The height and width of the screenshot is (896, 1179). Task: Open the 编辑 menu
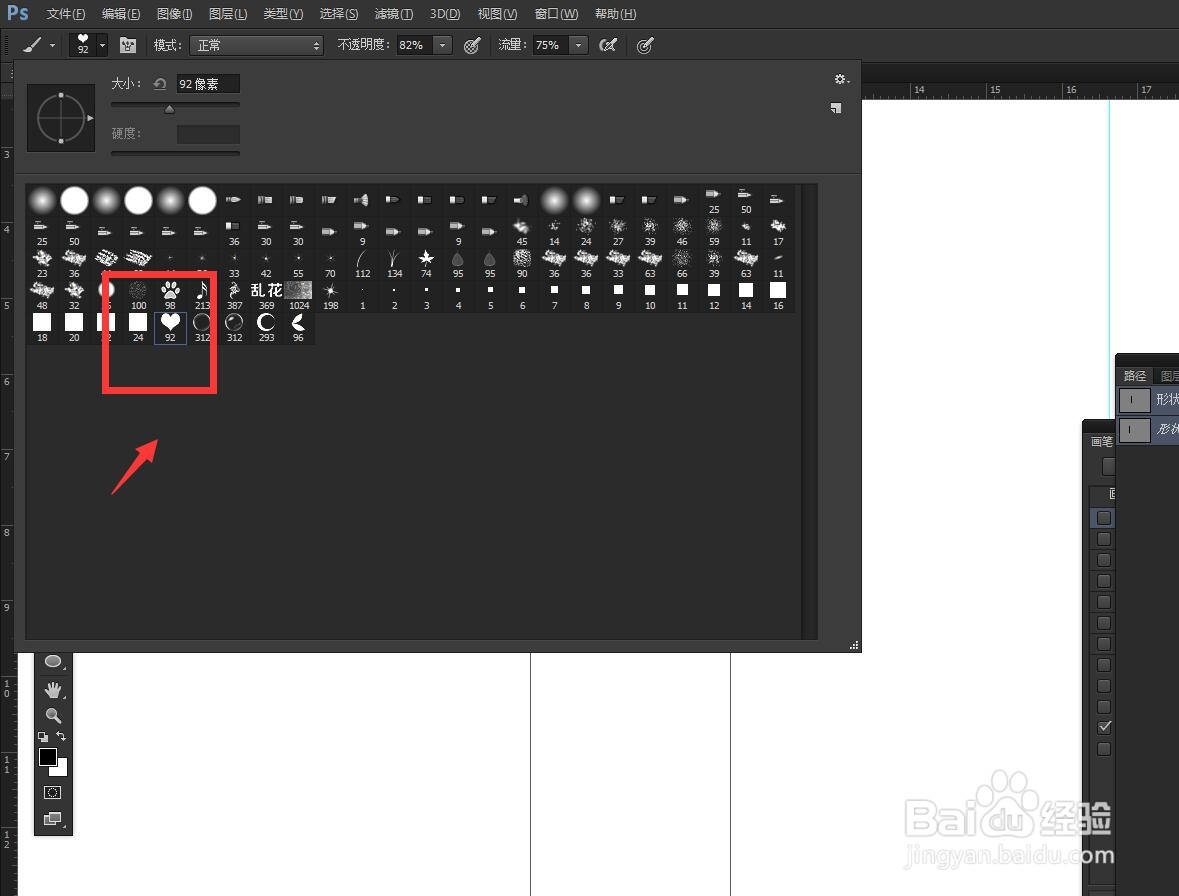[x=120, y=14]
